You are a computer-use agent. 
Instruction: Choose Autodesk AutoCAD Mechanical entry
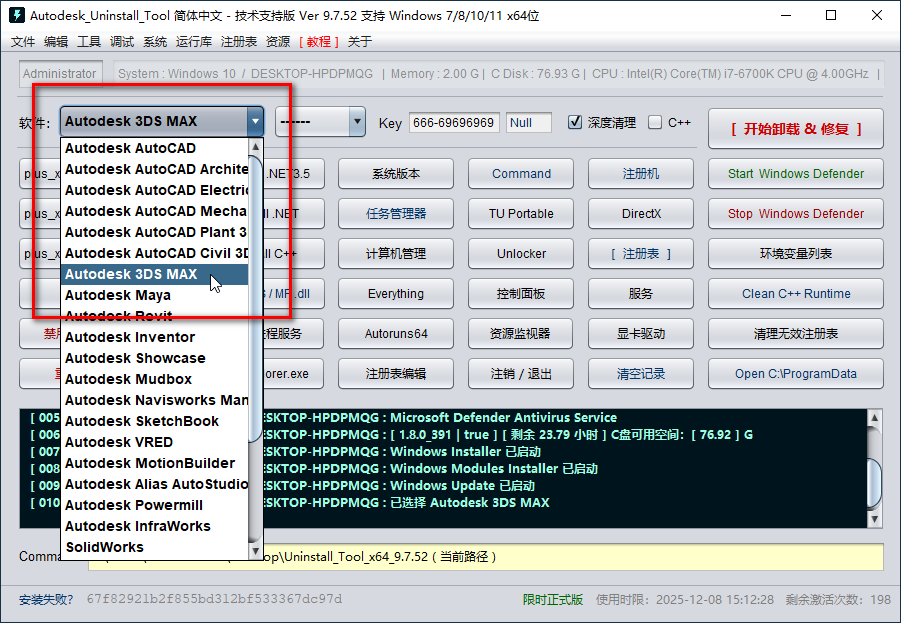(155, 211)
